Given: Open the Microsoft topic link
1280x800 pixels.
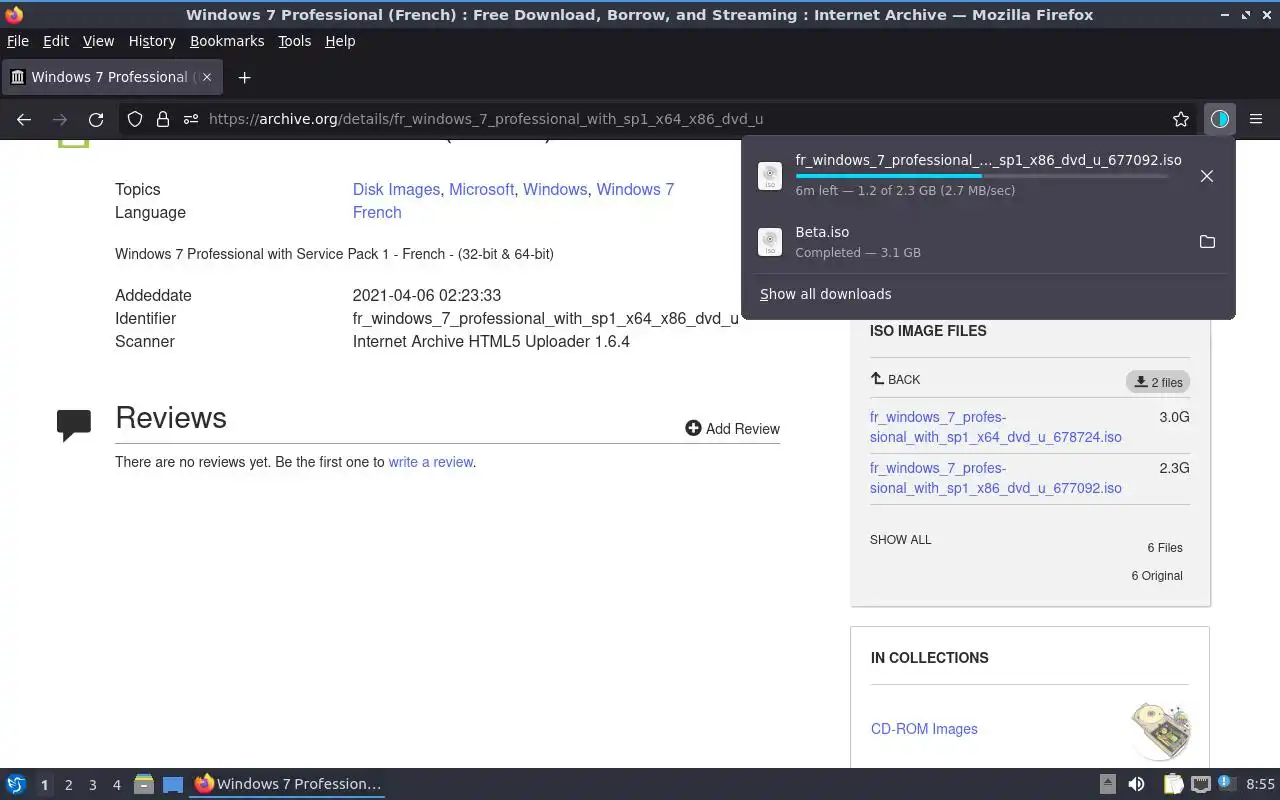Looking at the screenshot, I should click(481, 189).
